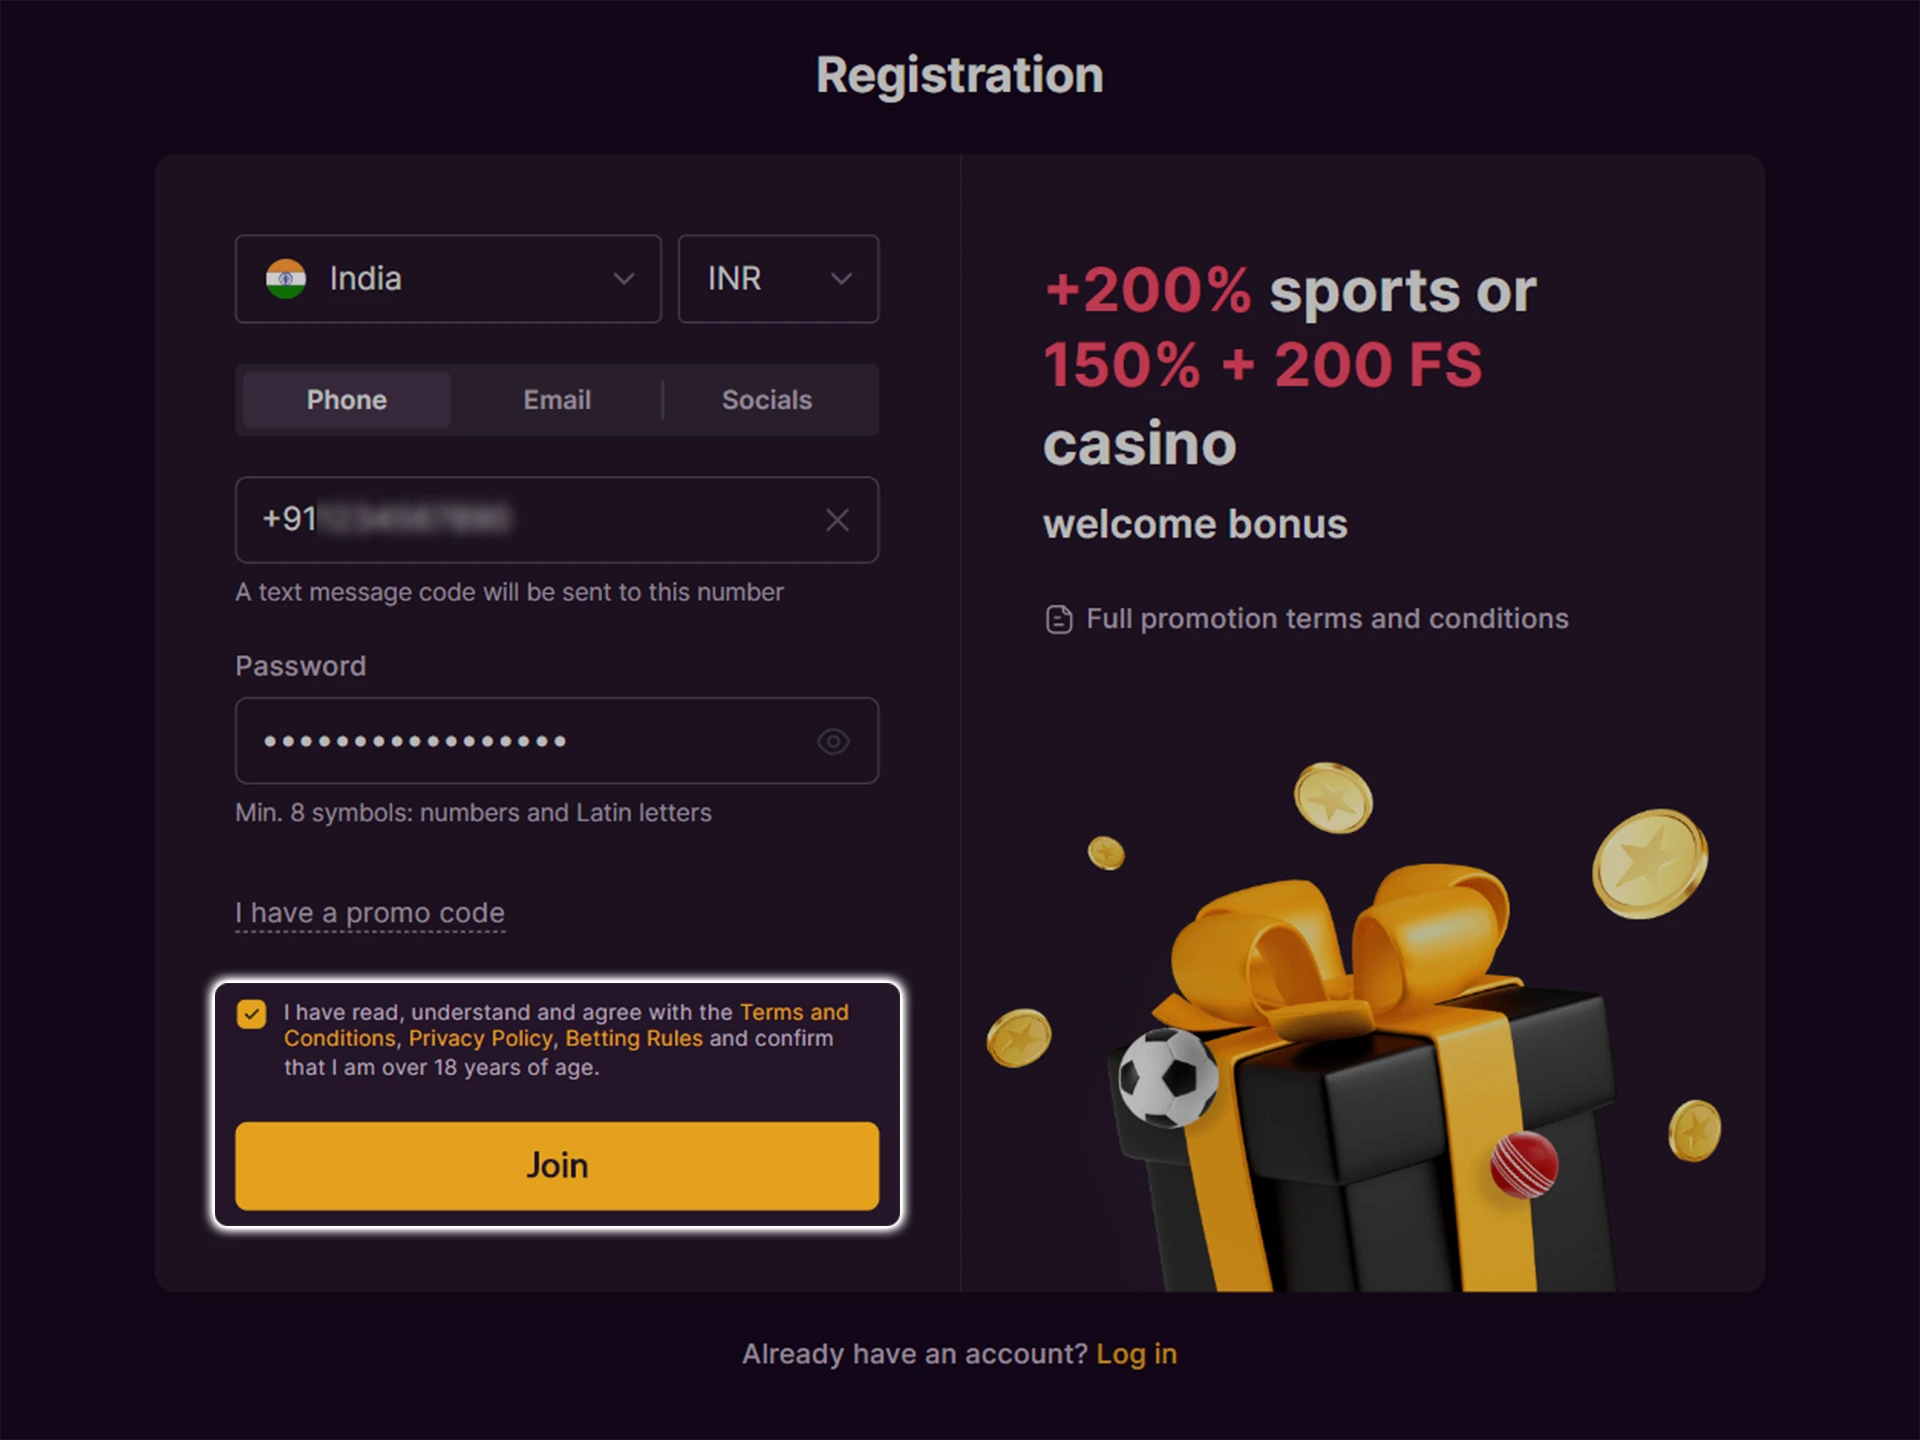Image resolution: width=1920 pixels, height=1440 pixels.
Task: Select the Phone registration tab
Action: (346, 399)
